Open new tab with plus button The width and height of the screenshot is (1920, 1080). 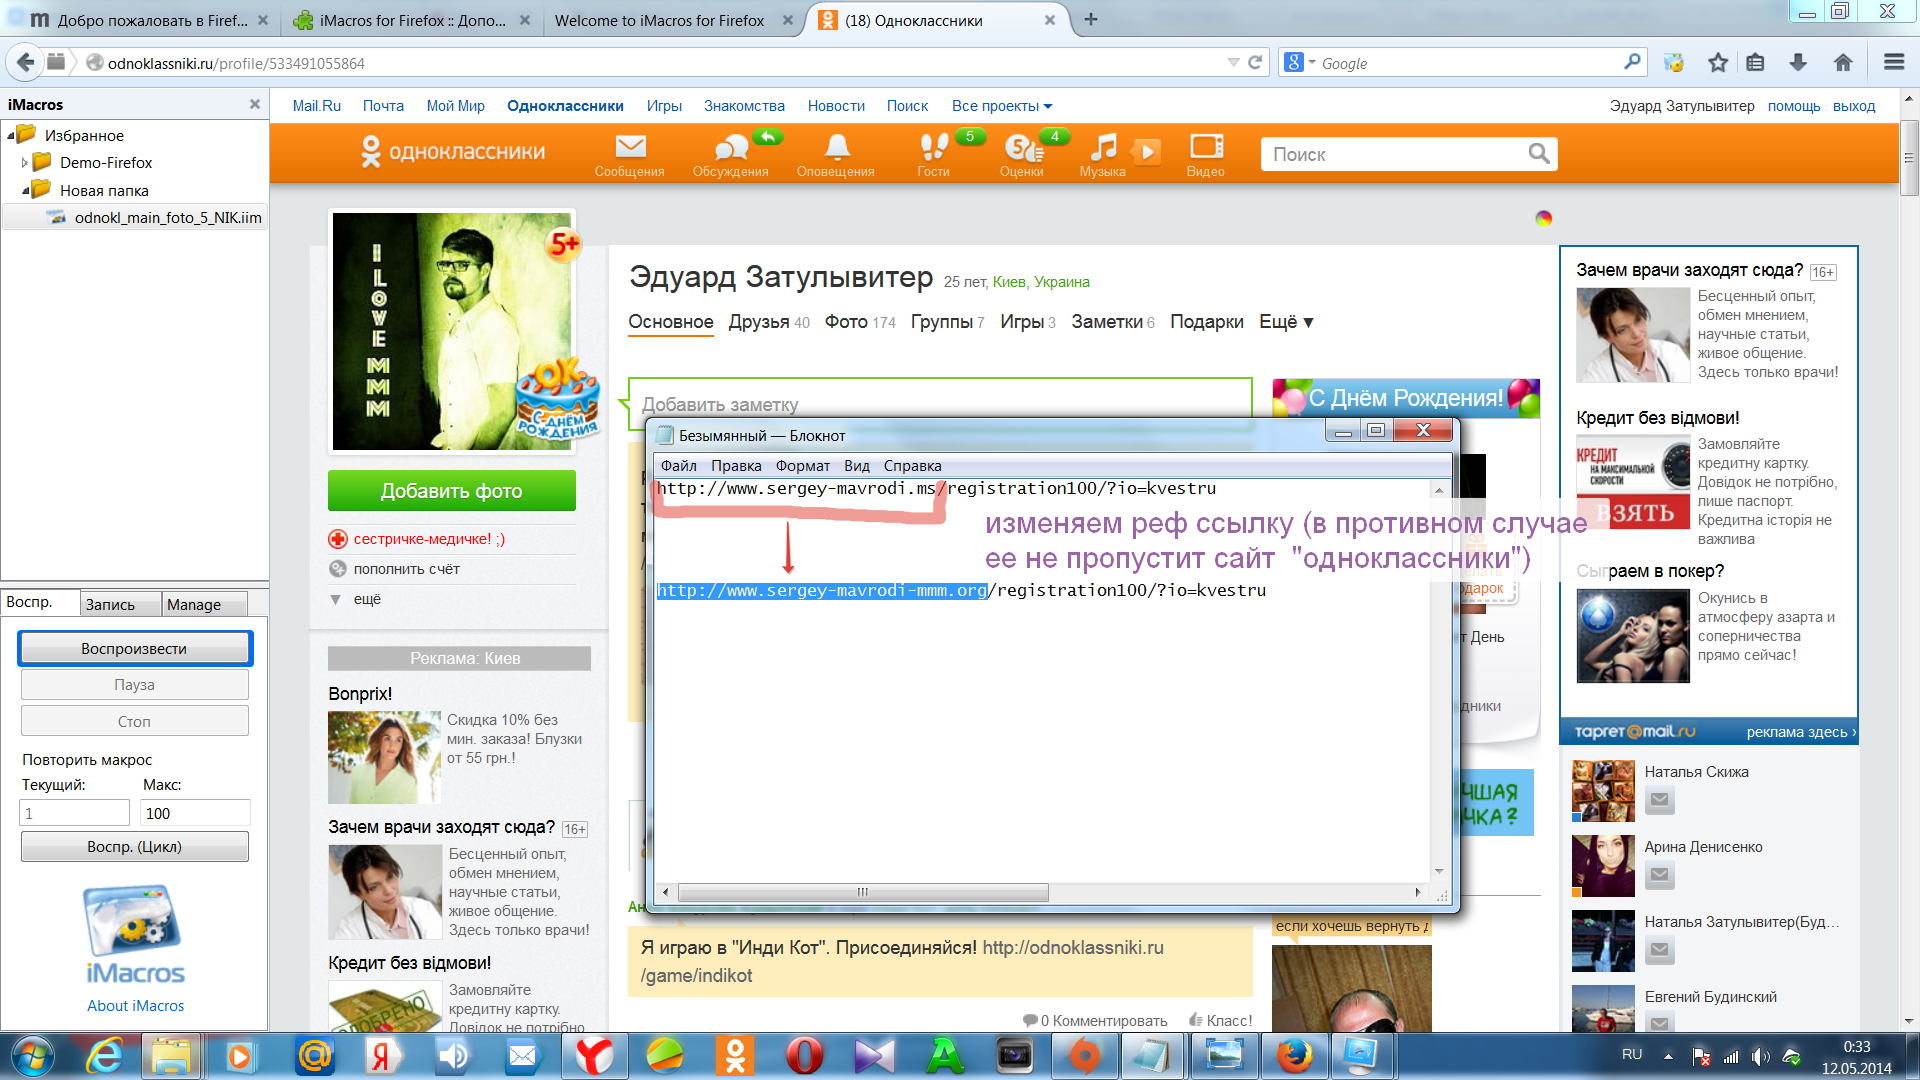click(x=1091, y=19)
